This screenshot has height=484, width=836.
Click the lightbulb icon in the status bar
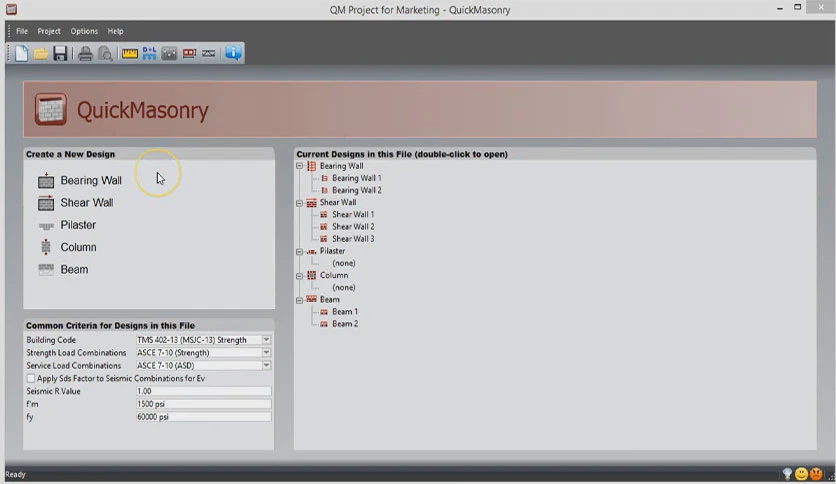coord(787,473)
